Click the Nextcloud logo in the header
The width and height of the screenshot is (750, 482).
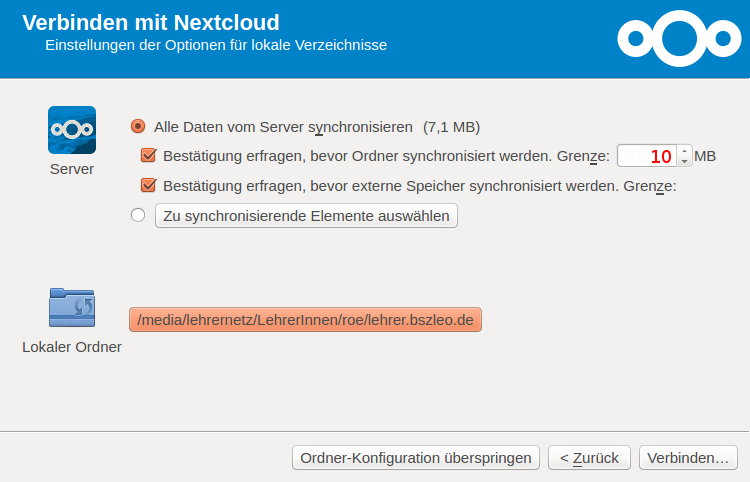pyautogui.click(x=676, y=38)
